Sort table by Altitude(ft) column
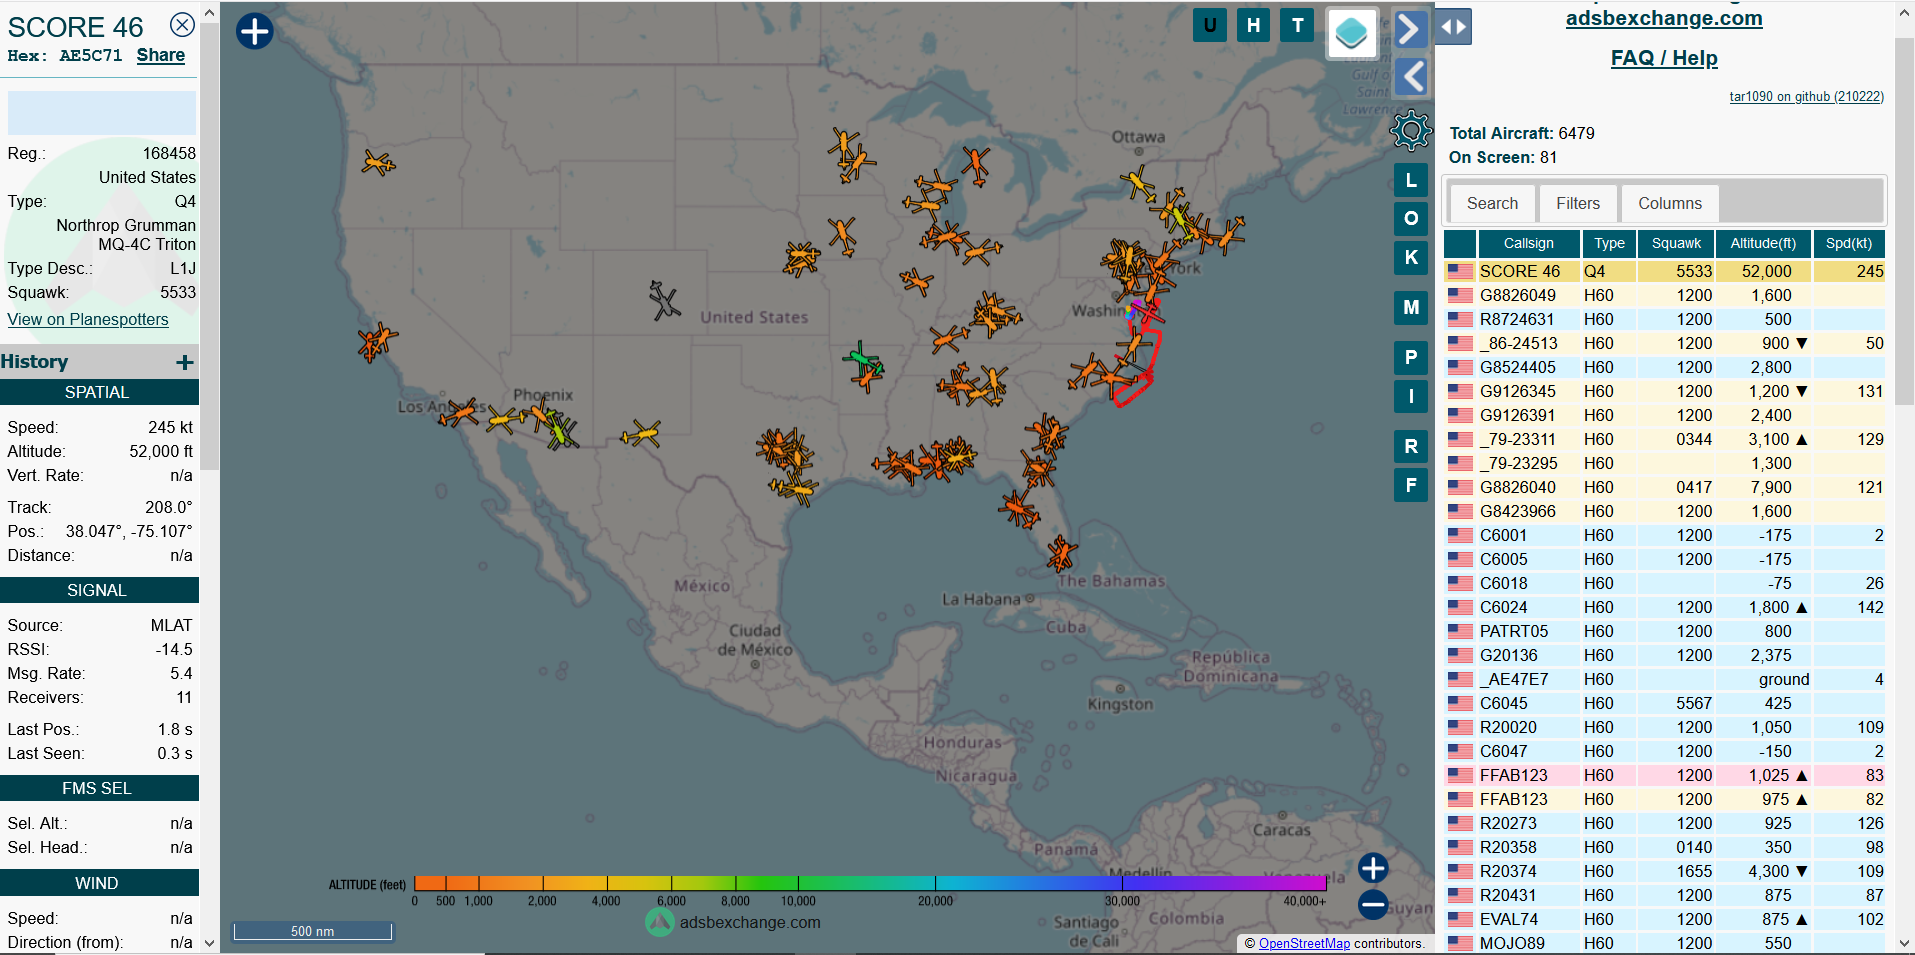1915x955 pixels. pos(1763,243)
